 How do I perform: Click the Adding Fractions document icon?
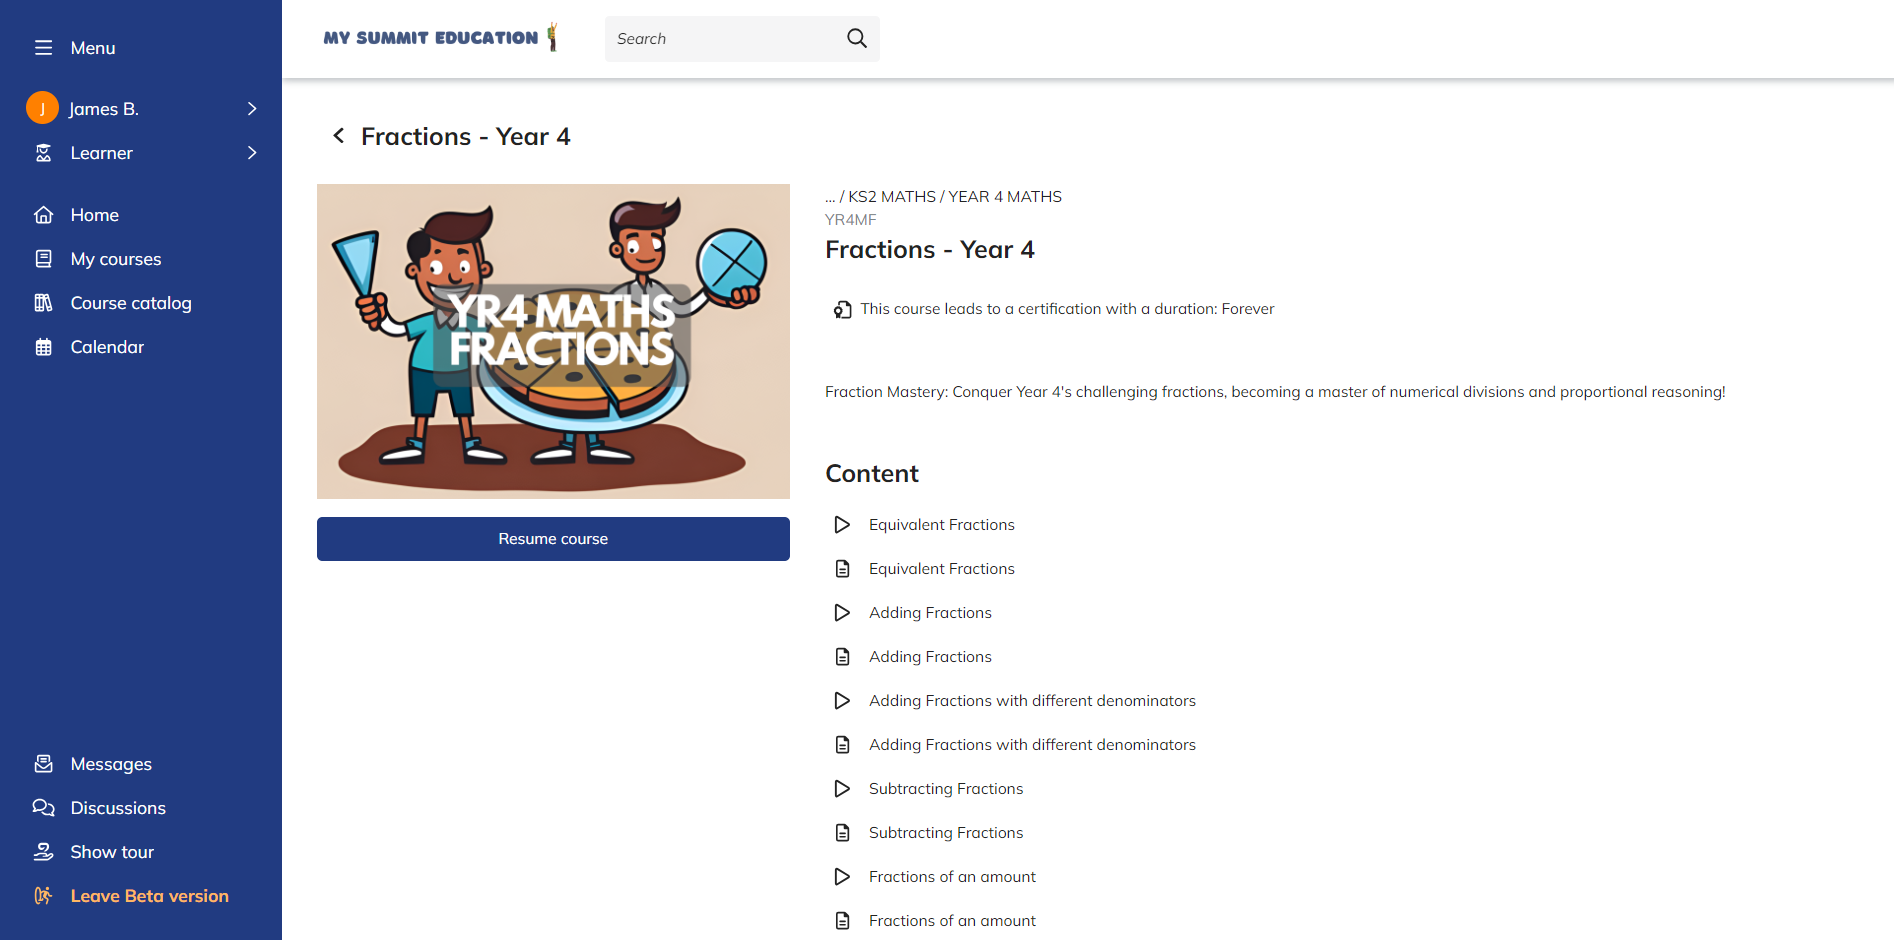coord(842,657)
